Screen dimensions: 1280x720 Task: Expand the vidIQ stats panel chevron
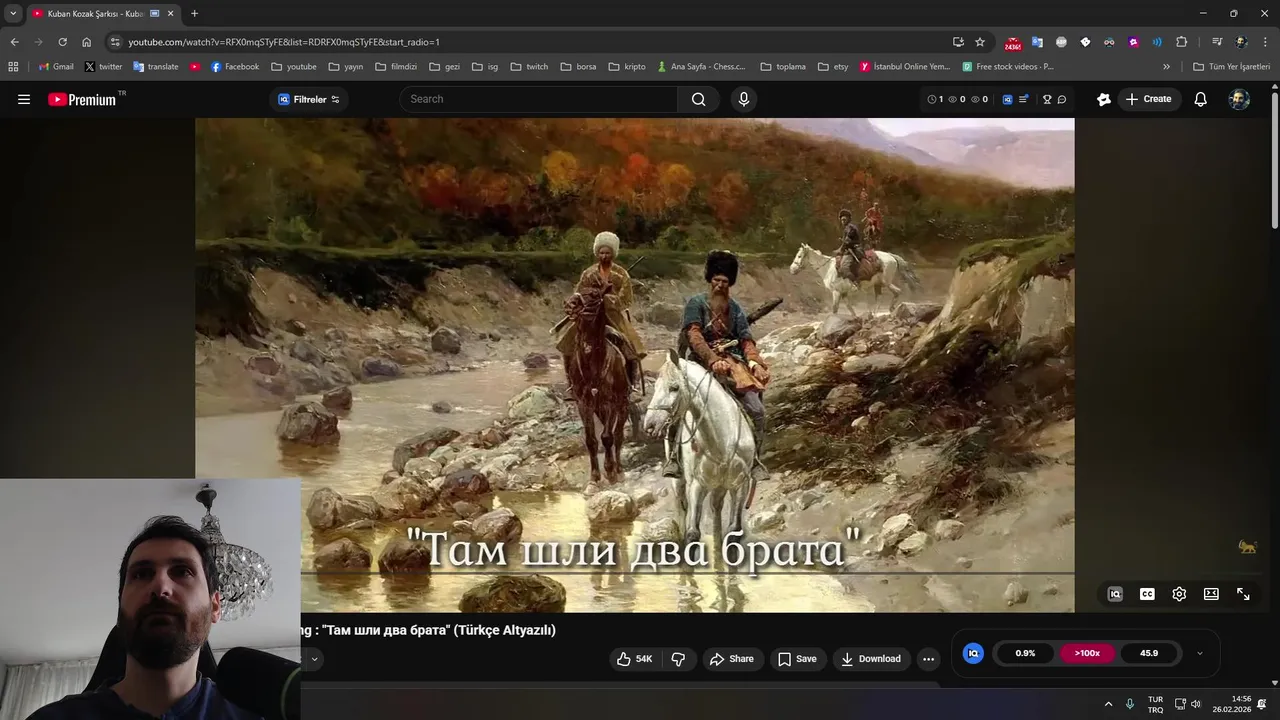[1200, 653]
